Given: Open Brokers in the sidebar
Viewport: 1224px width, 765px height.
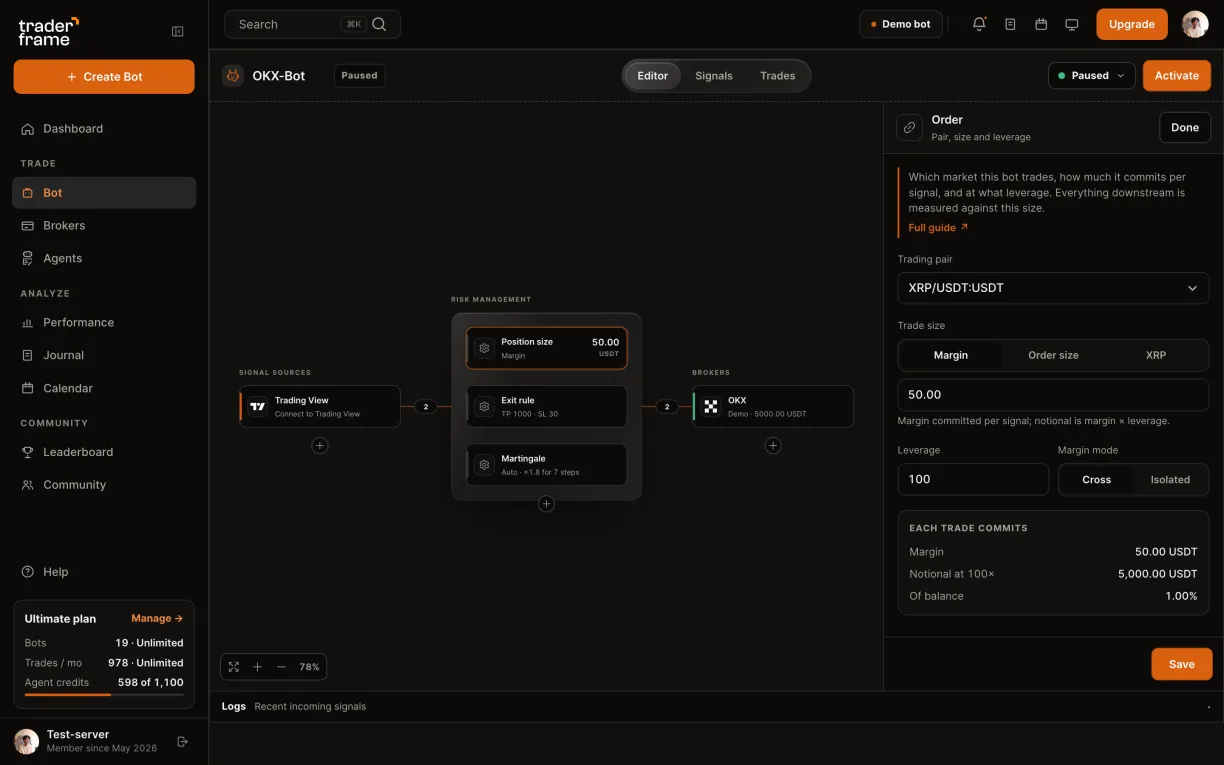Looking at the screenshot, I should point(104,226).
